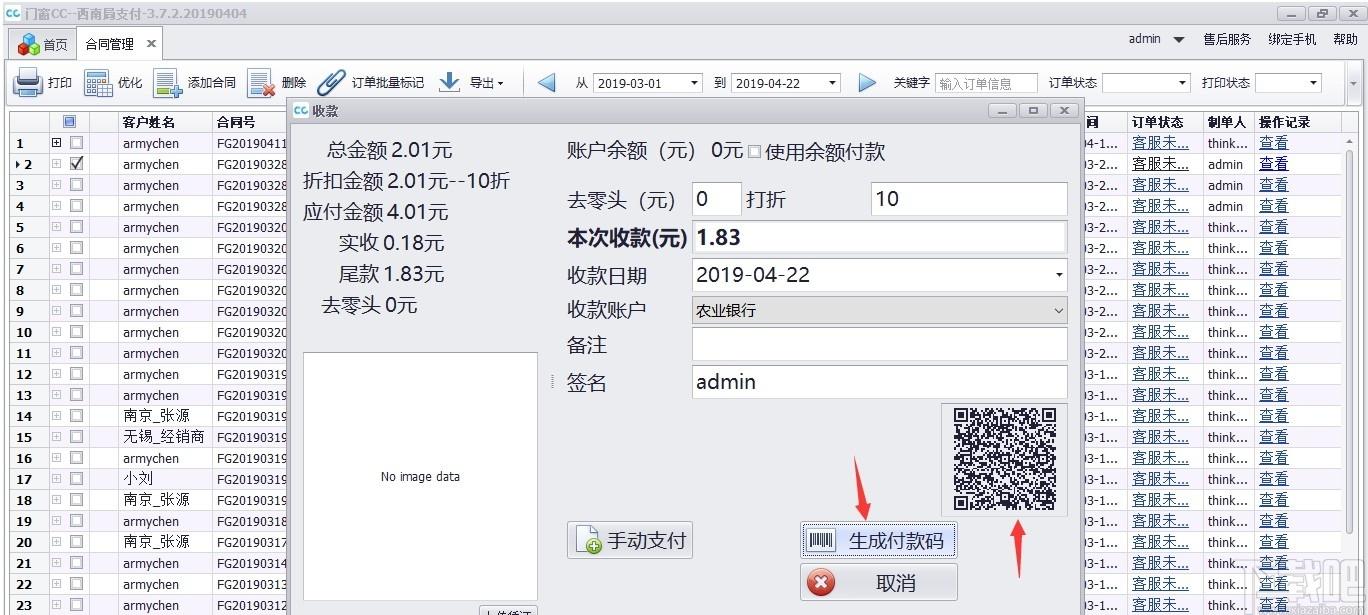Expand row 4 in the contract grid
The width and height of the screenshot is (1368, 615).
[x=57, y=206]
